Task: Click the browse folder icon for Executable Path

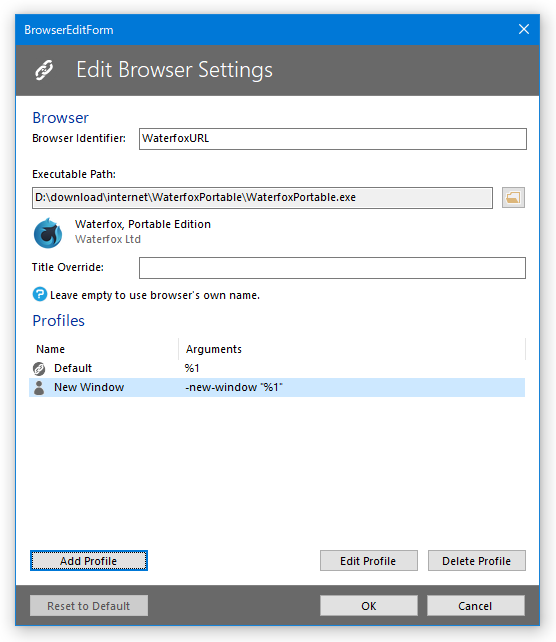Action: pos(513,198)
